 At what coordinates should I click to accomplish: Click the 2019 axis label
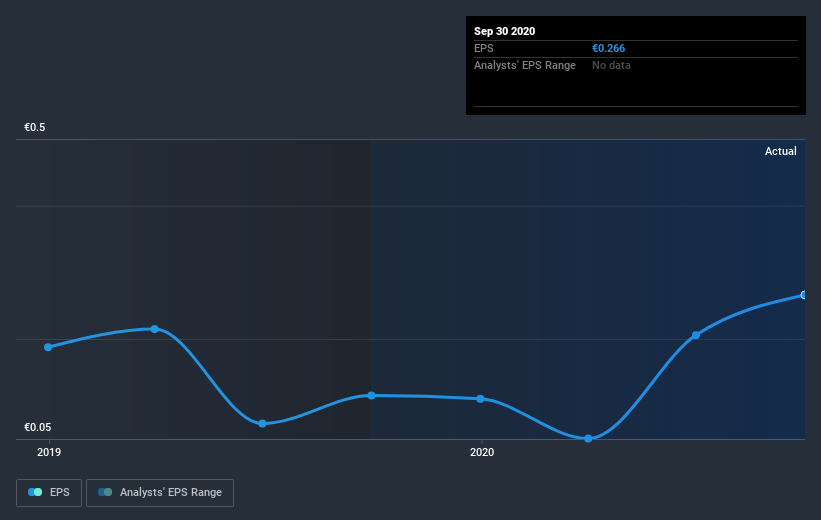click(x=49, y=452)
